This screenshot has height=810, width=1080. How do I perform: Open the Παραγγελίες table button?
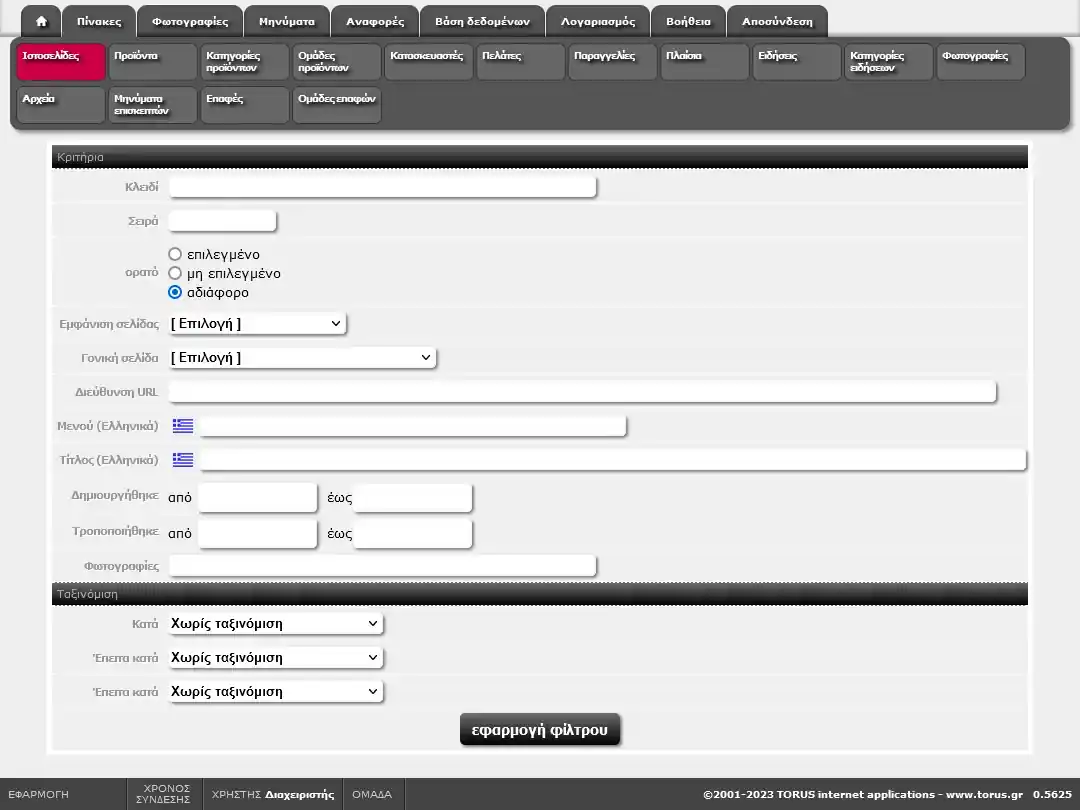click(x=612, y=62)
